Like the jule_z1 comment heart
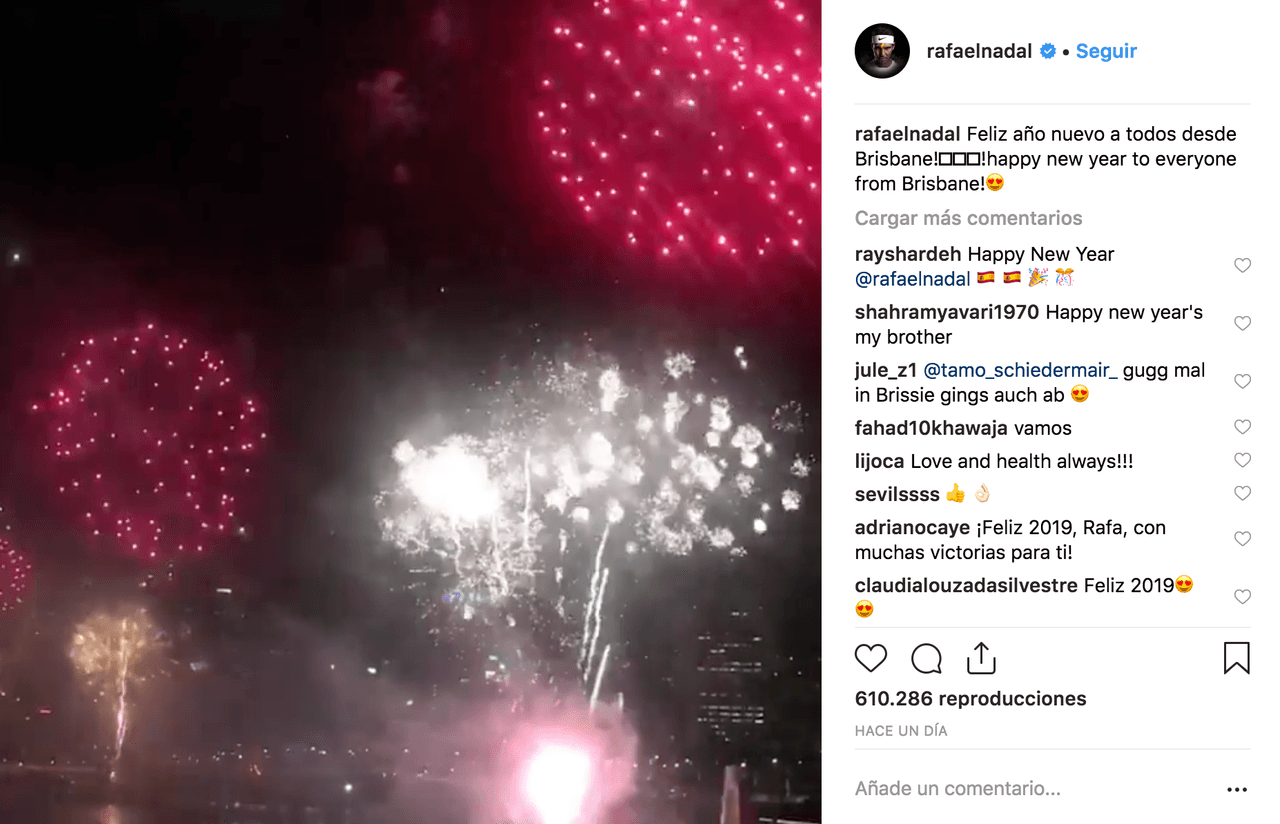The image size is (1280, 824). (1242, 382)
